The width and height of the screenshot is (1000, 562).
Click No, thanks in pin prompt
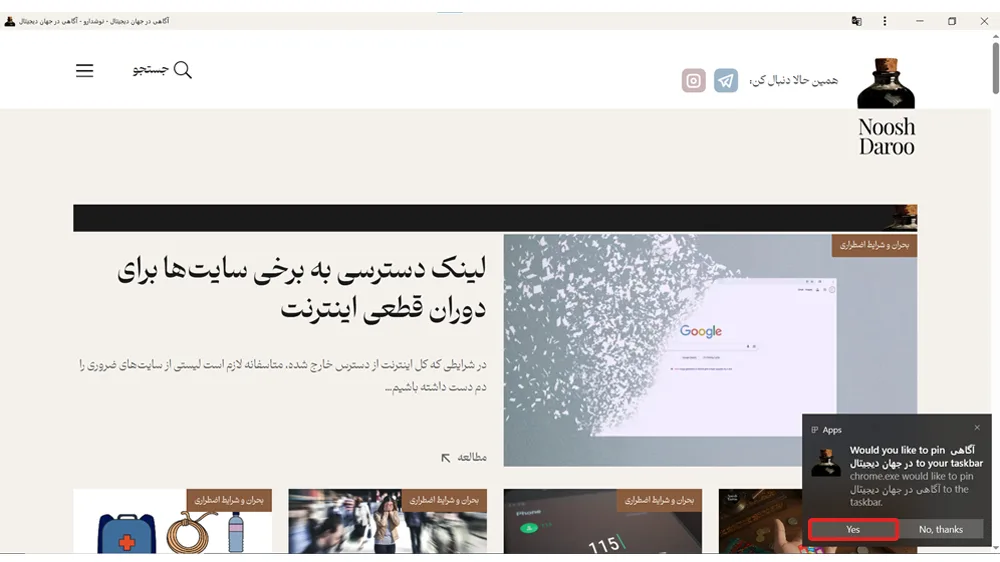(x=941, y=529)
